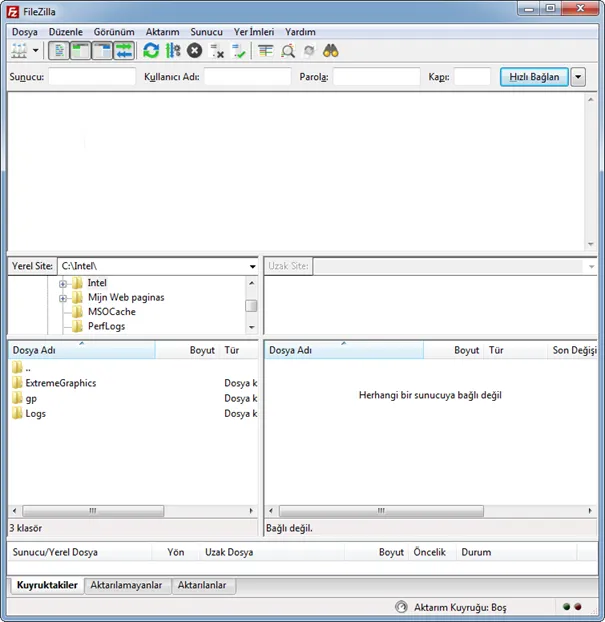
Task: Click the local file list horizontal scrollbar
Action: tap(93, 511)
